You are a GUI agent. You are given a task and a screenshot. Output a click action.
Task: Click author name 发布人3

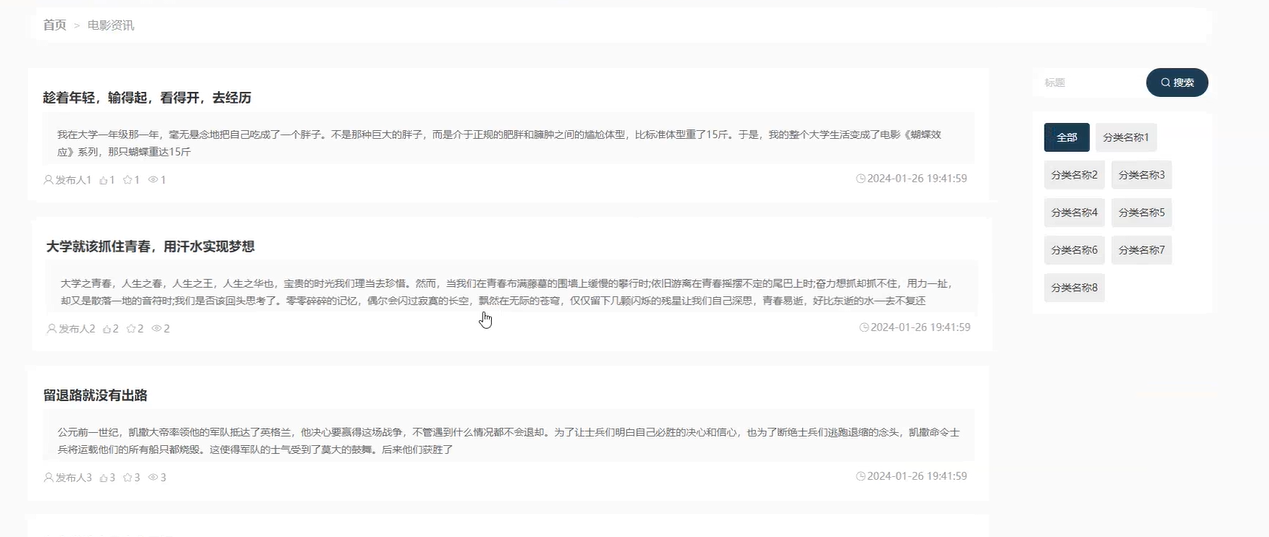pos(74,478)
